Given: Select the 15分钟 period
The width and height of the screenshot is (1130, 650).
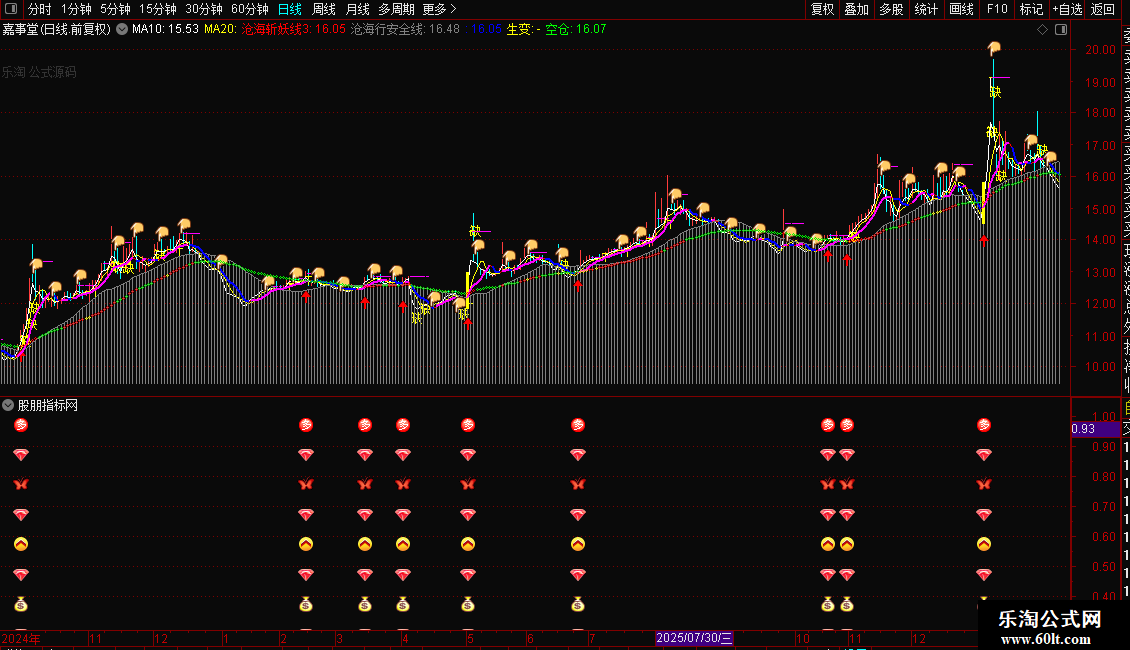Looking at the screenshot, I should (158, 9).
